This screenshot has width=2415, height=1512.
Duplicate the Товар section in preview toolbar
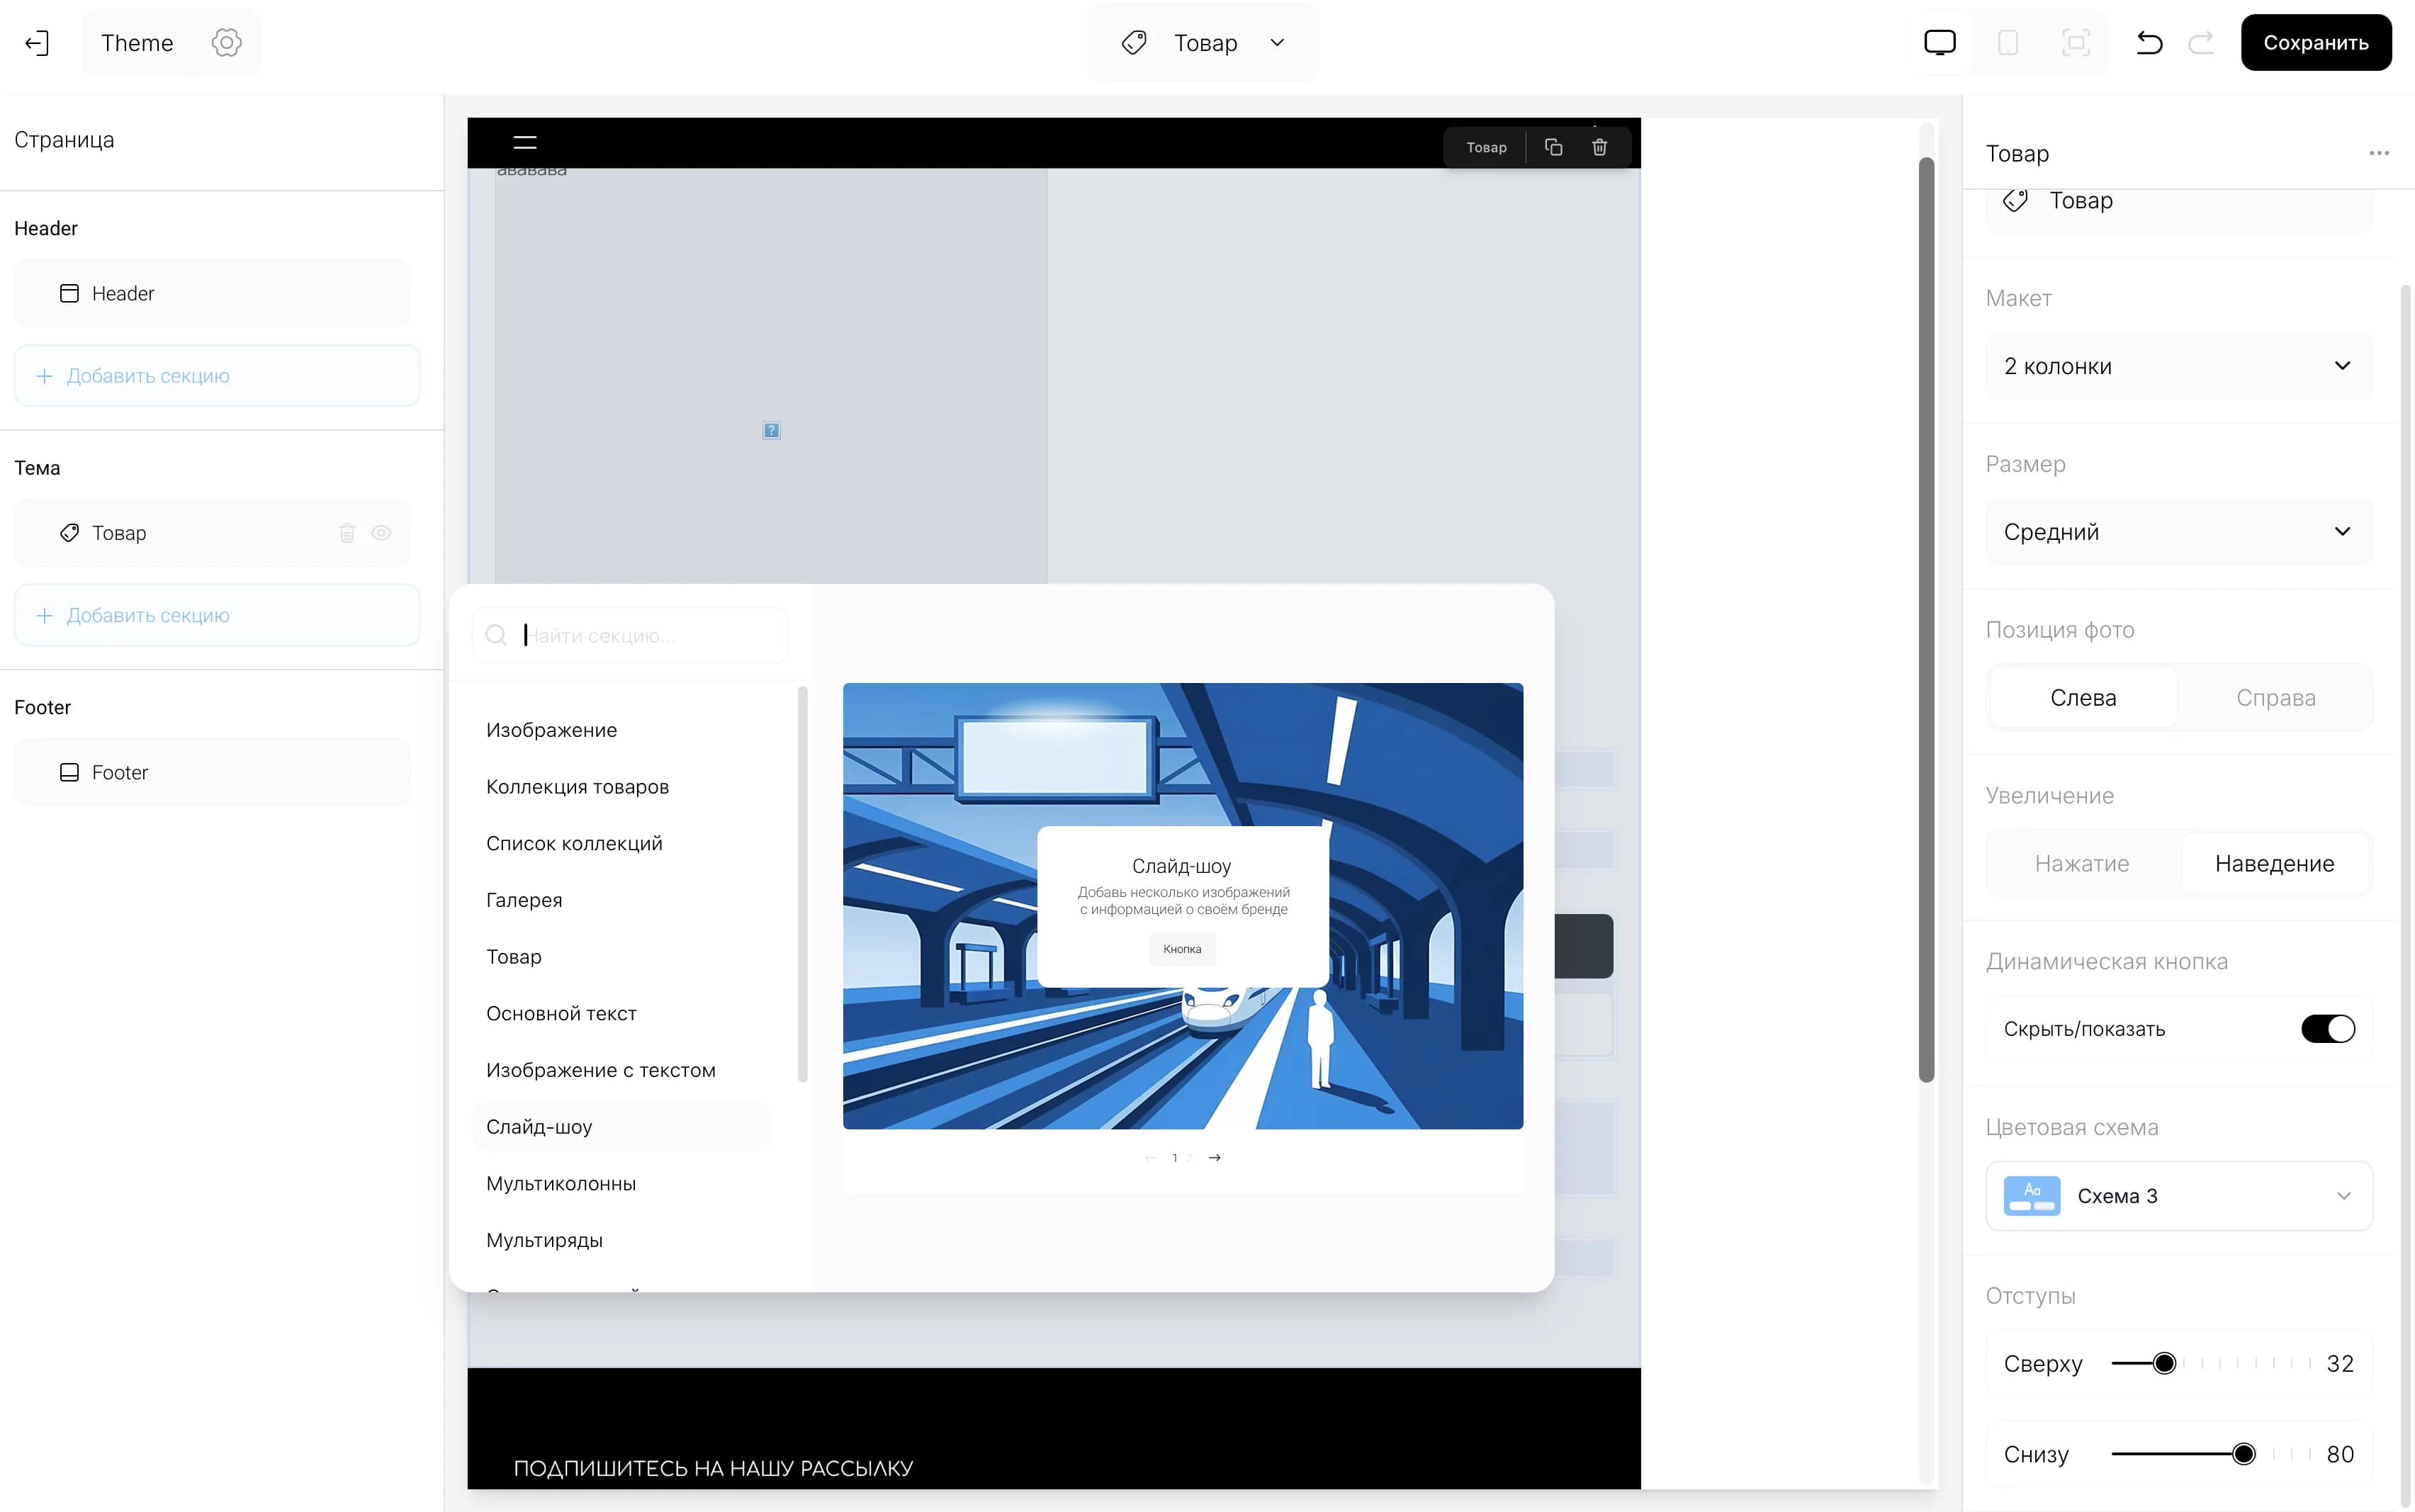1553,147
